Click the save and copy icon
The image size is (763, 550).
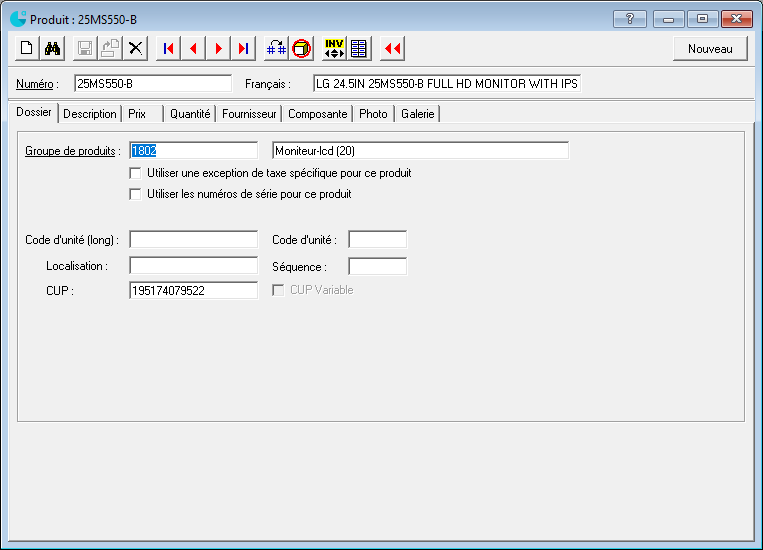click(x=110, y=48)
